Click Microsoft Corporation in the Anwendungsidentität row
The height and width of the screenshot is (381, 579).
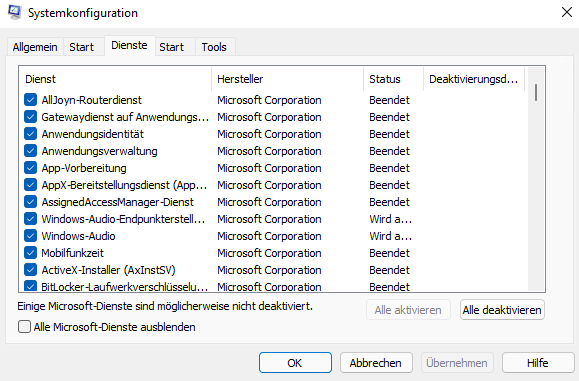point(269,134)
